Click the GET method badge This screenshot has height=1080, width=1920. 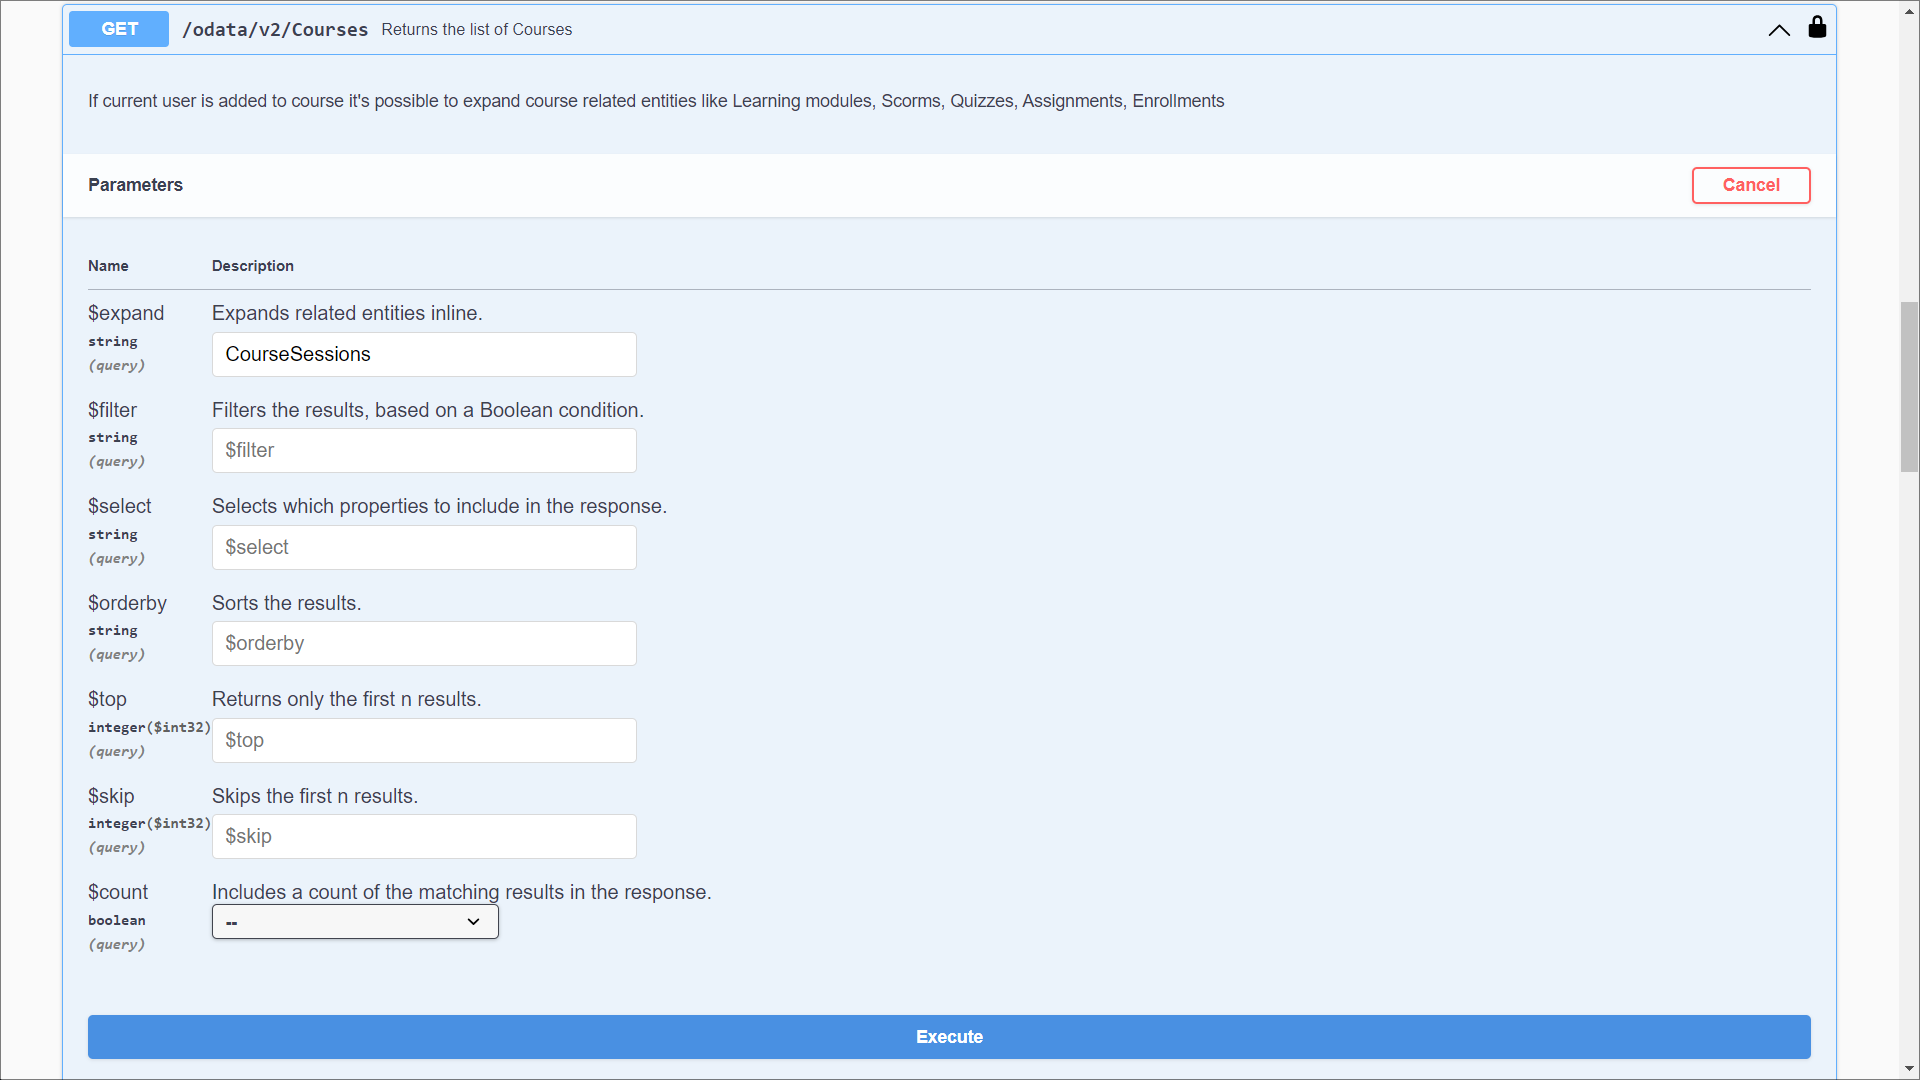coord(119,29)
